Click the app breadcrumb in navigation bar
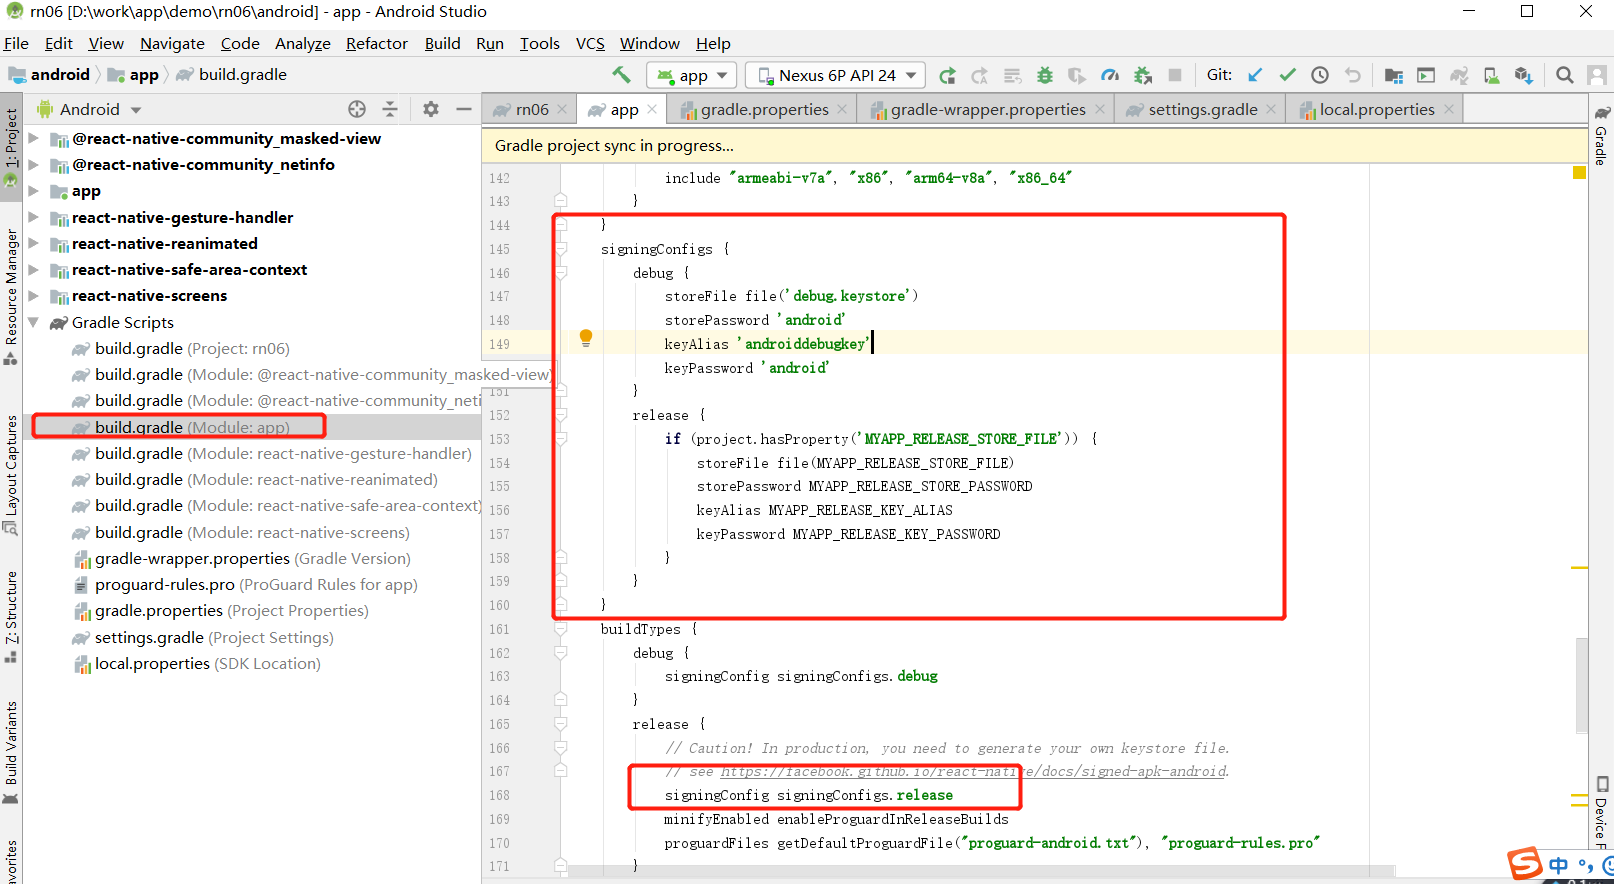 click(134, 75)
